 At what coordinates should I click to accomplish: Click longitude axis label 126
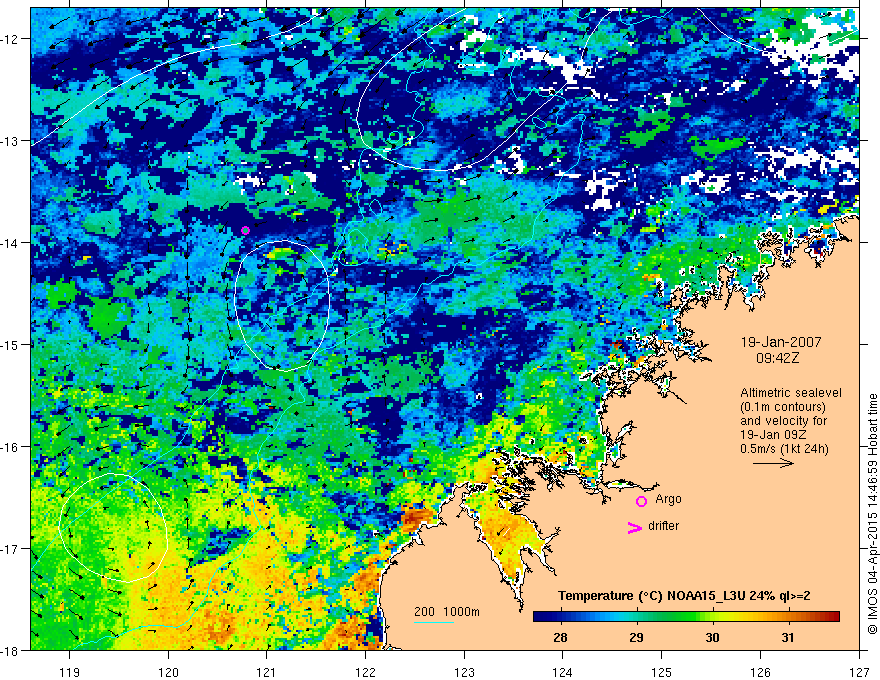[x=760, y=672]
